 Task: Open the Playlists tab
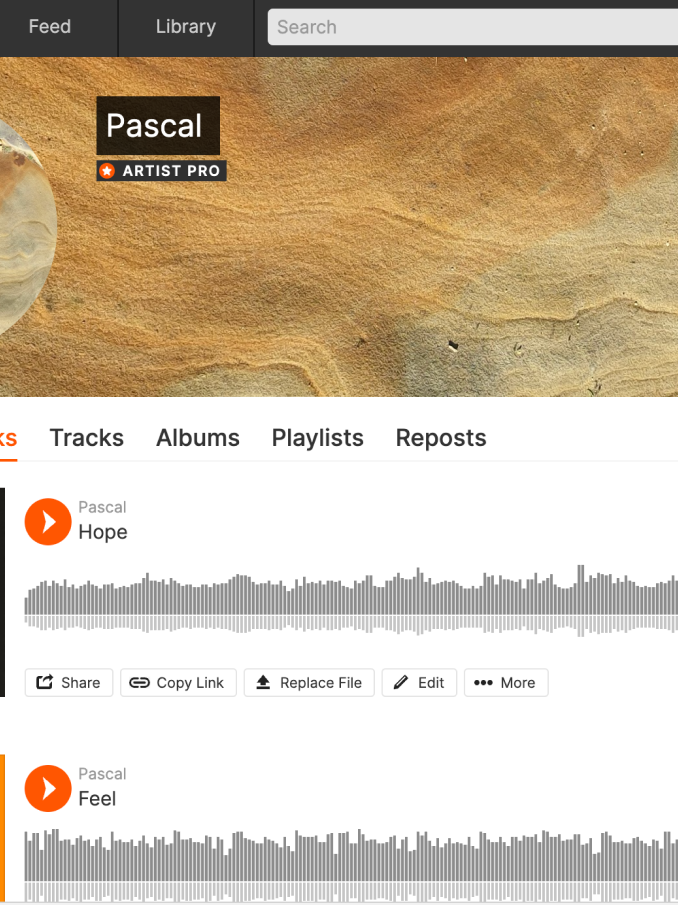[317, 438]
